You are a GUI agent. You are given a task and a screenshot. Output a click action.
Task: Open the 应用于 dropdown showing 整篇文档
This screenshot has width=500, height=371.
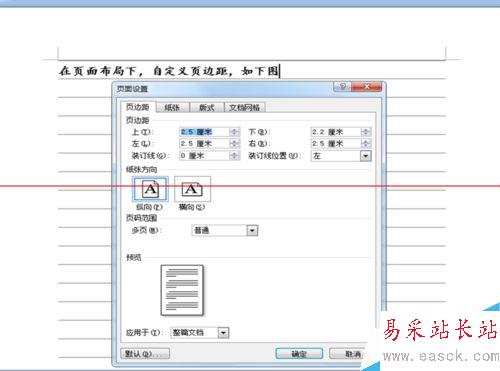(x=200, y=332)
